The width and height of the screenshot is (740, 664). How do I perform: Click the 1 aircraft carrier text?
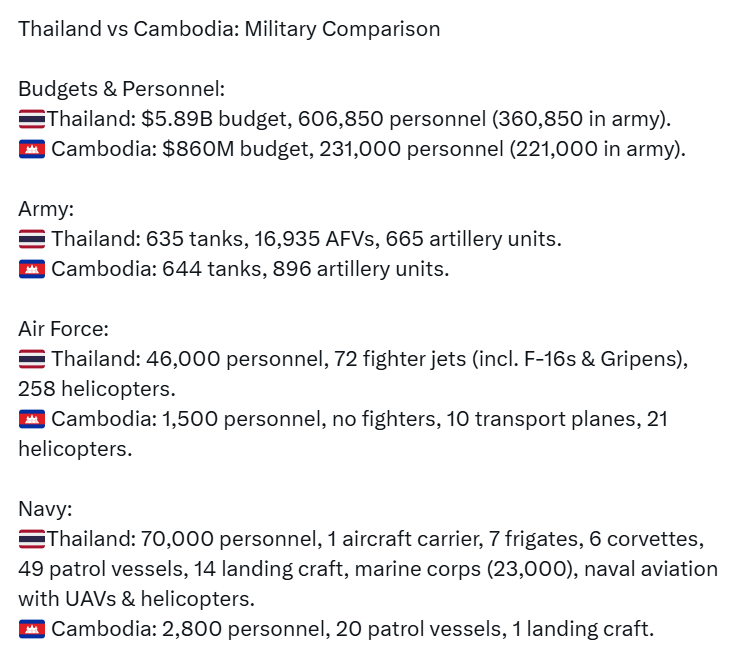pos(405,539)
